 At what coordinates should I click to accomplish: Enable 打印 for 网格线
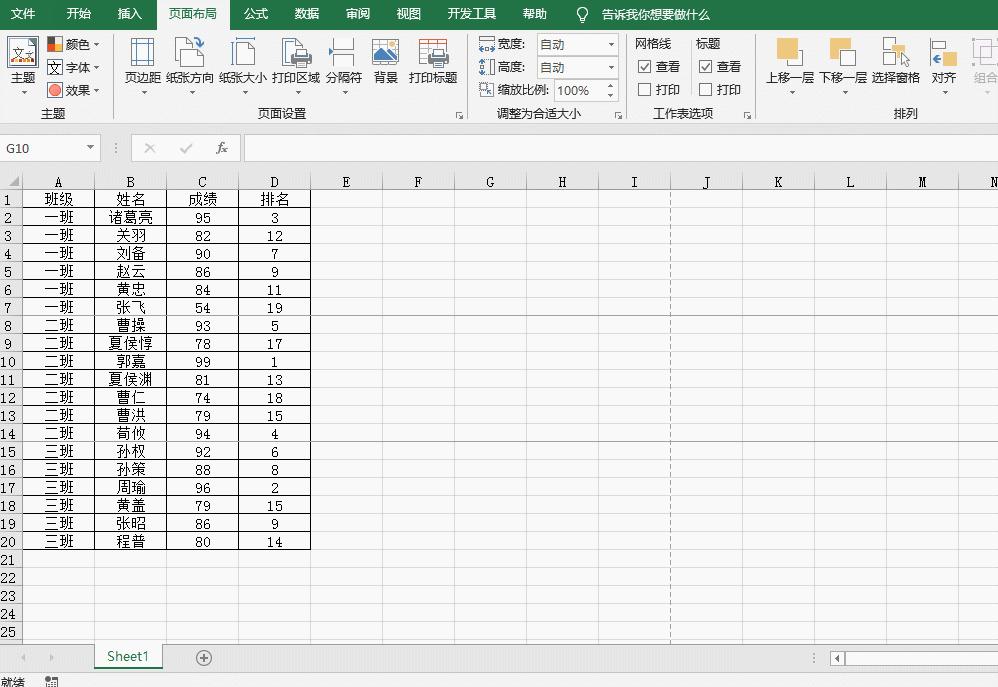click(644, 89)
